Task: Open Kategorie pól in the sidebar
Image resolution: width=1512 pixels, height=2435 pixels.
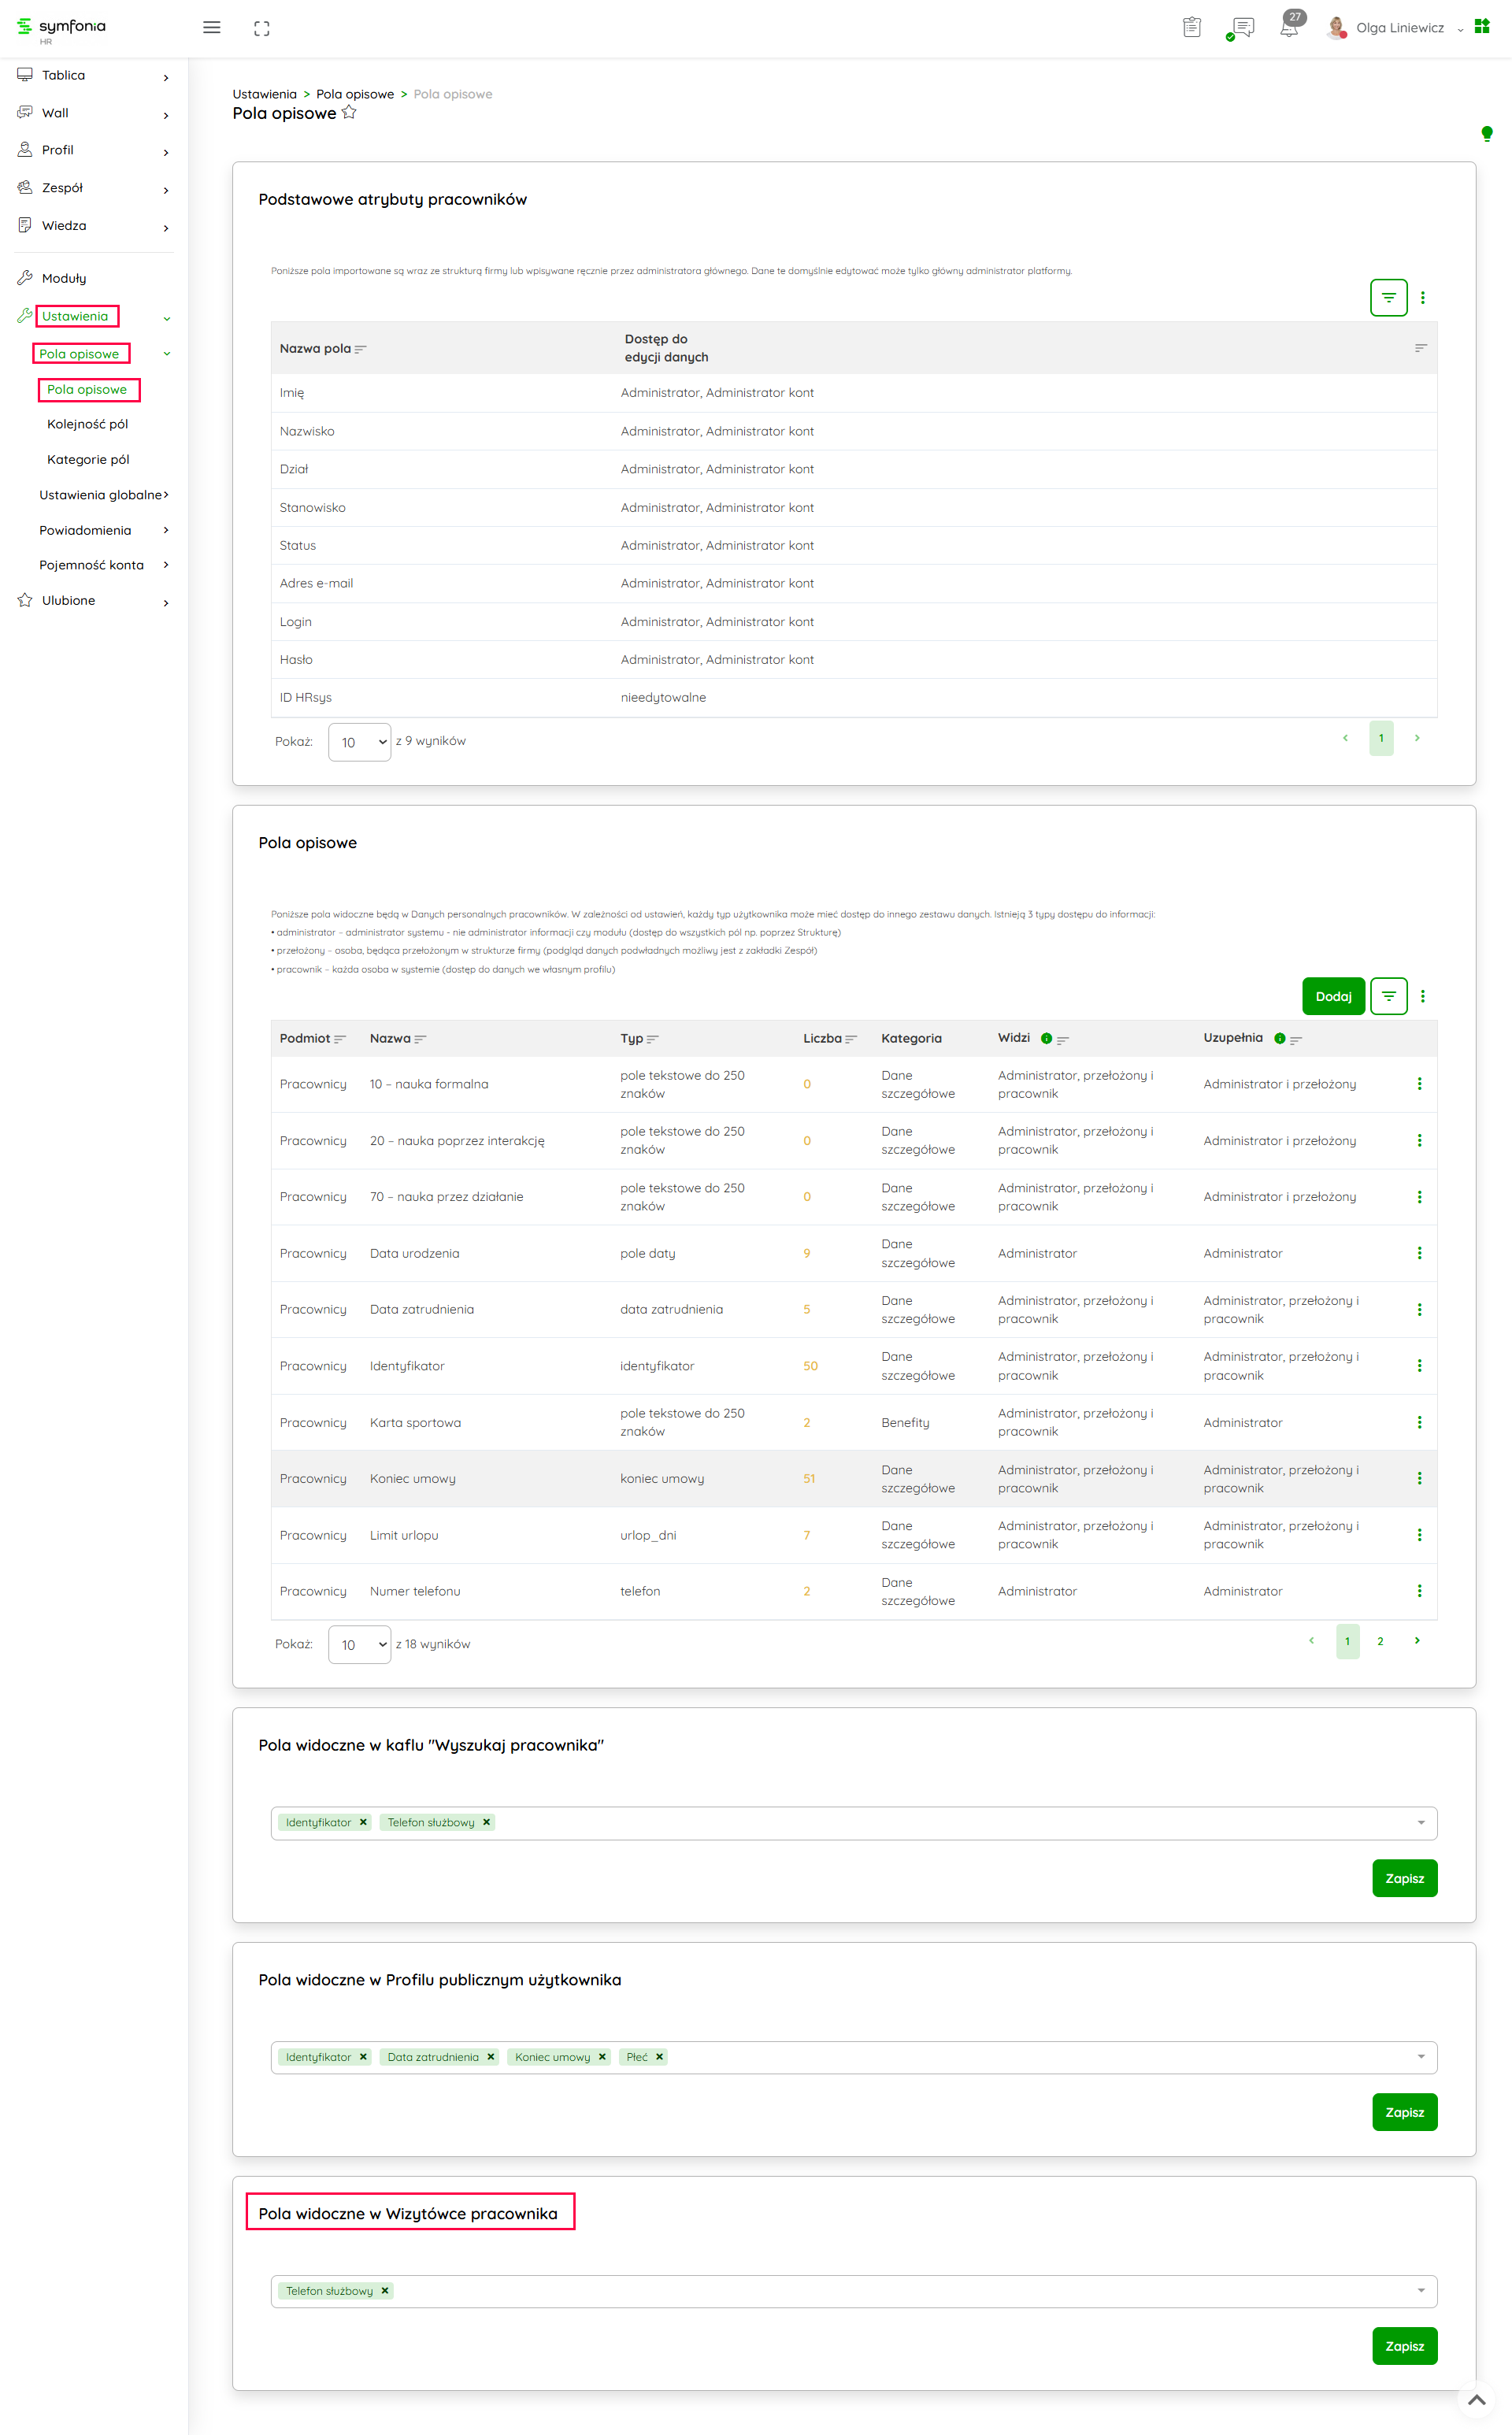Action: (88, 460)
